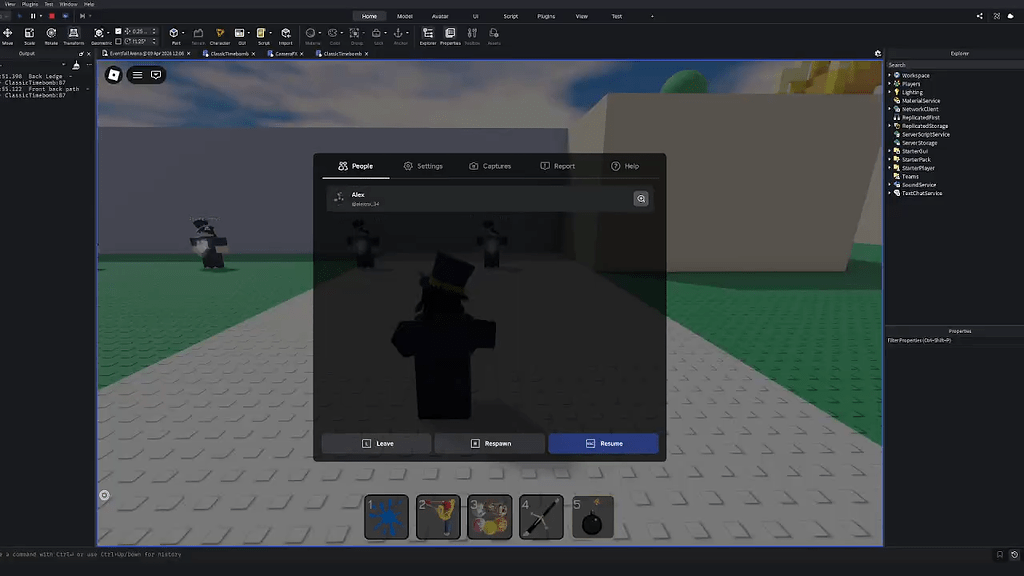Switch to the Avatar ribbon tab
The height and width of the screenshot is (576, 1024).
[440, 16]
